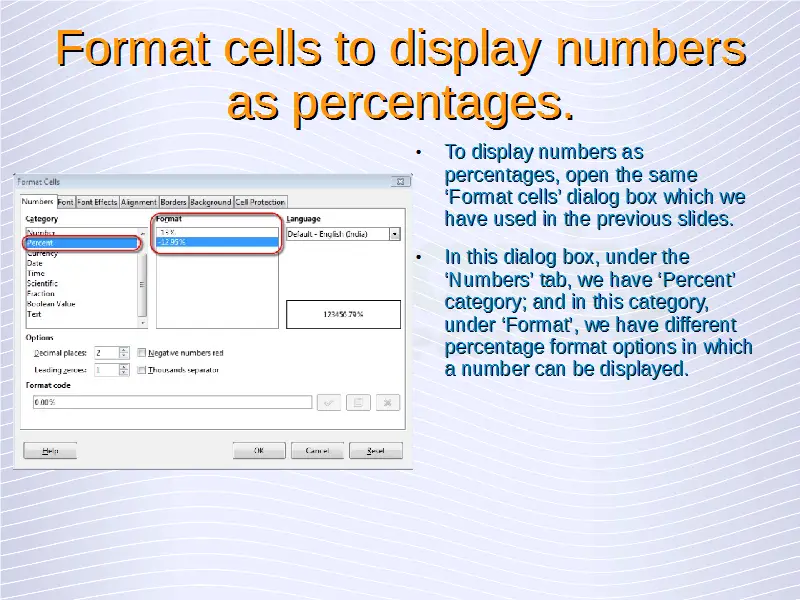
Task: Open the Borders tab
Action: click(173, 202)
